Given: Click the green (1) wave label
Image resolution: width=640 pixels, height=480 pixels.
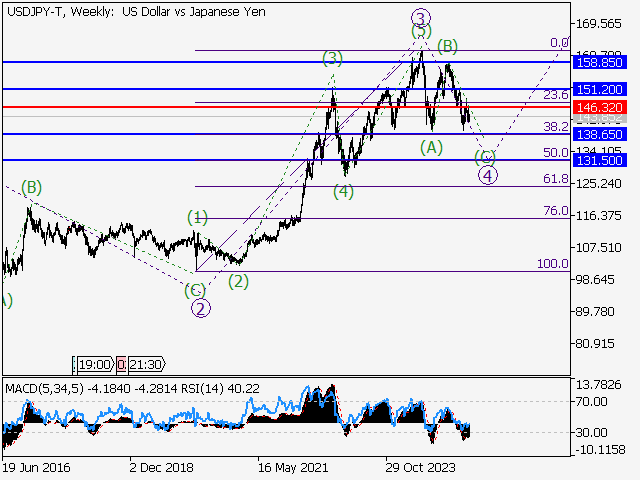Looking at the screenshot, I should (x=198, y=217).
